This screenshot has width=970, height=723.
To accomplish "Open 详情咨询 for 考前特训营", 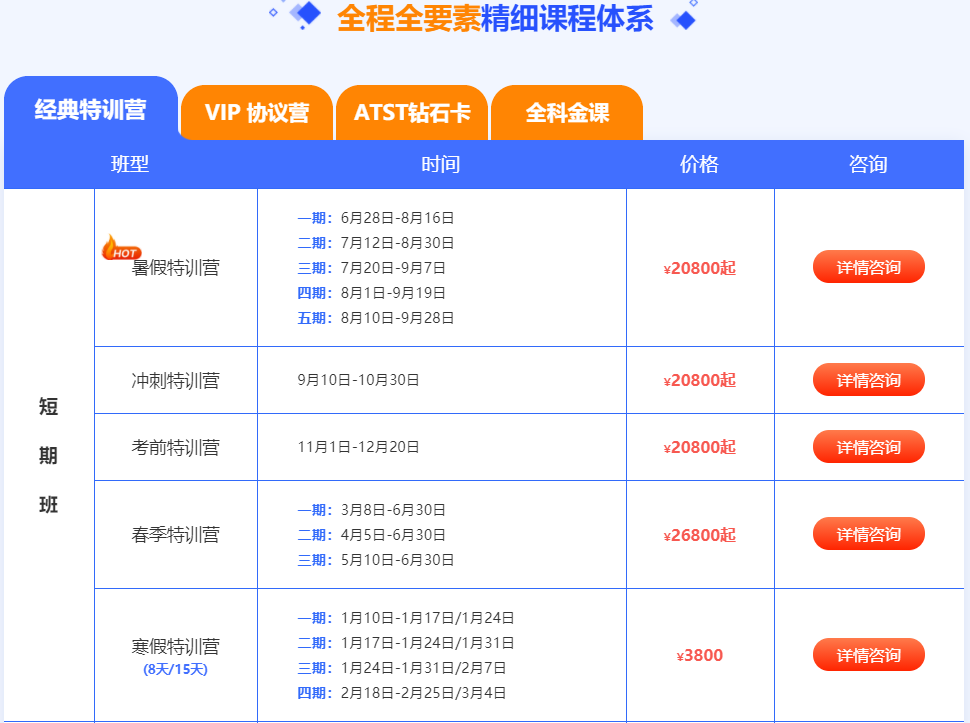I will pyautogui.click(x=868, y=447).
